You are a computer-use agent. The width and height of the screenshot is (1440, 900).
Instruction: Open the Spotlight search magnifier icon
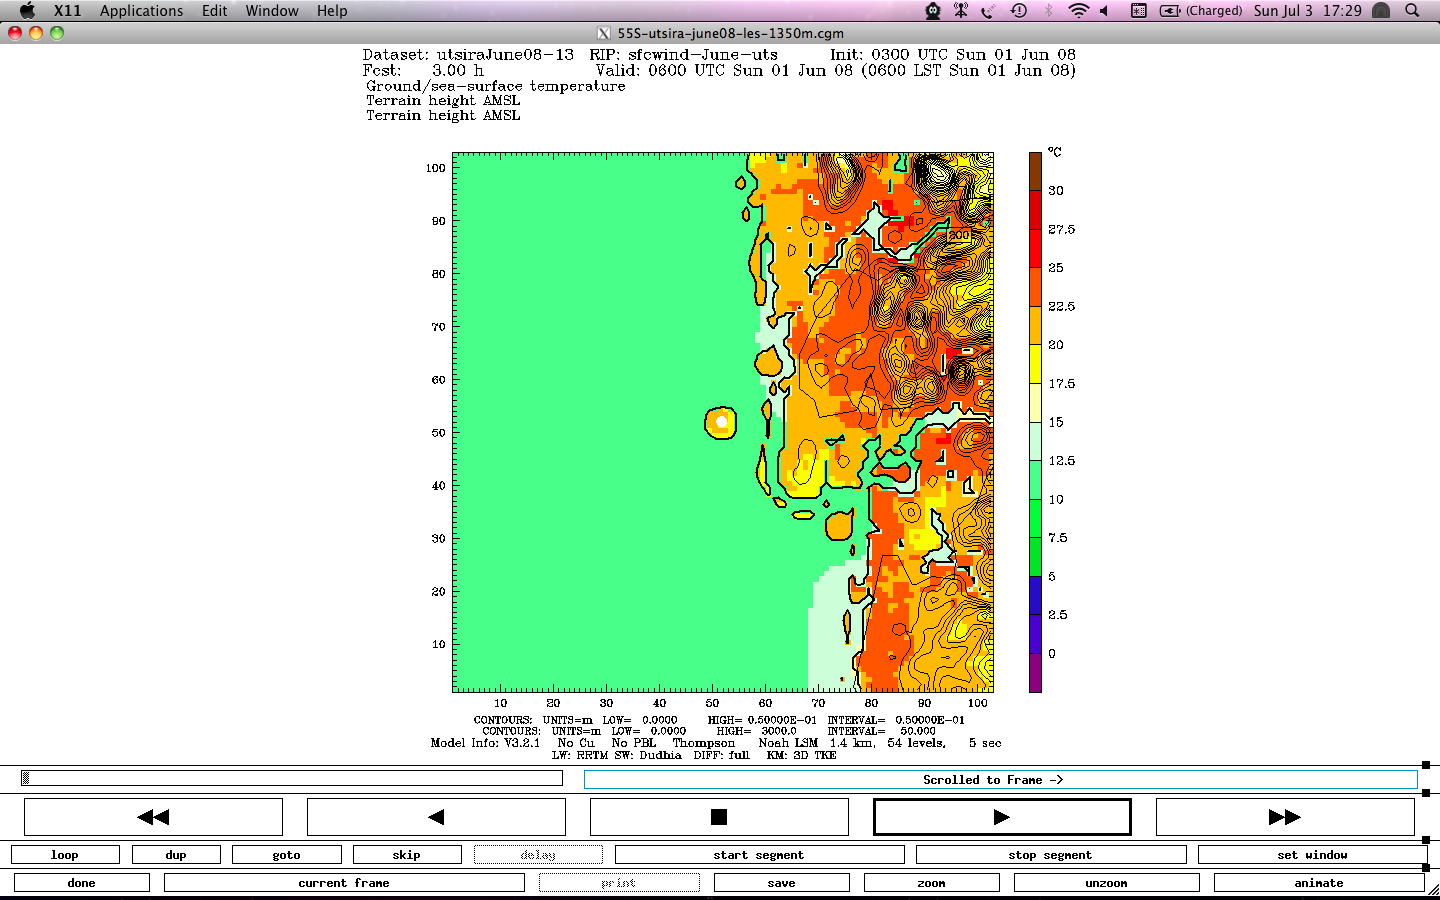click(1412, 10)
